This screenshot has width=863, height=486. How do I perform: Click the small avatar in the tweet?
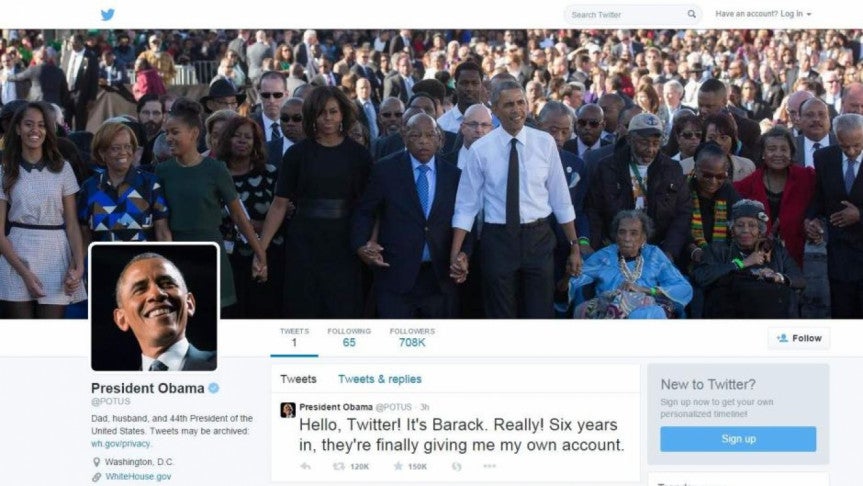[288, 409]
